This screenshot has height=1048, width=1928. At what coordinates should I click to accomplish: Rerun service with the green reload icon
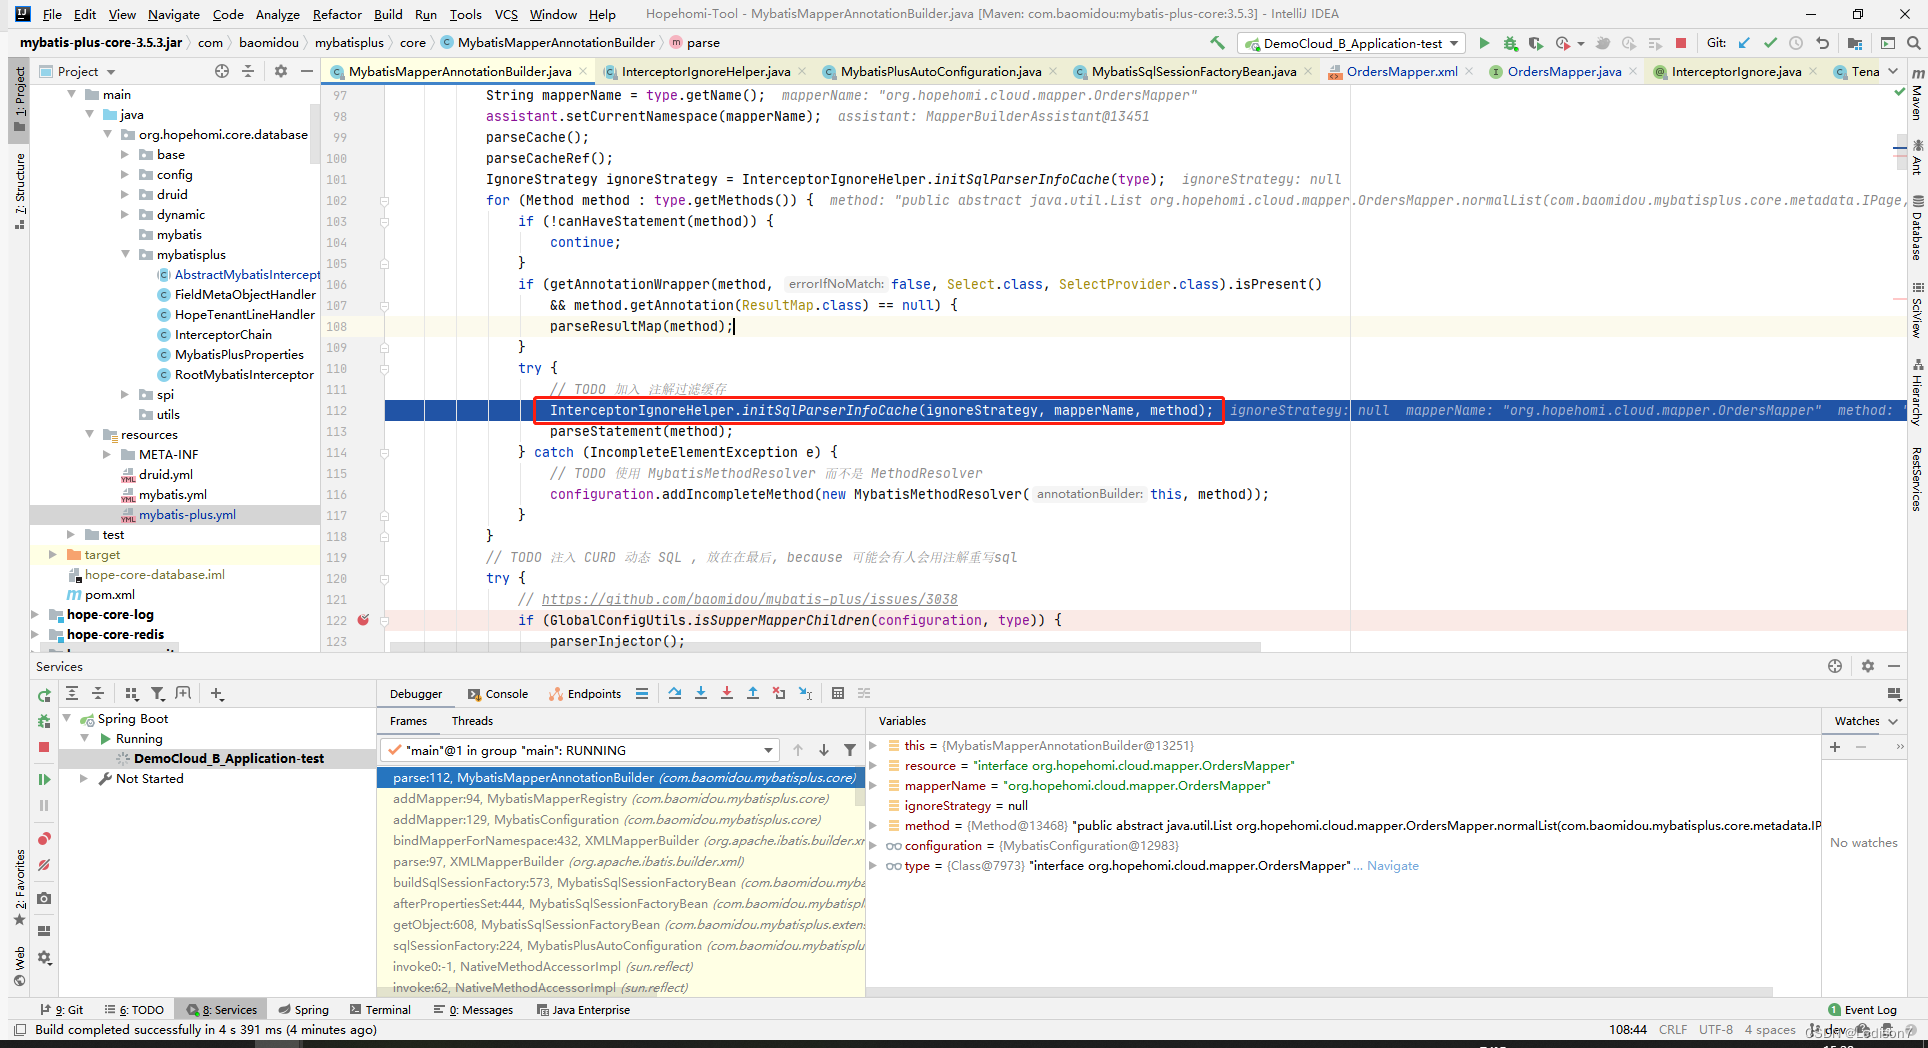coord(44,695)
